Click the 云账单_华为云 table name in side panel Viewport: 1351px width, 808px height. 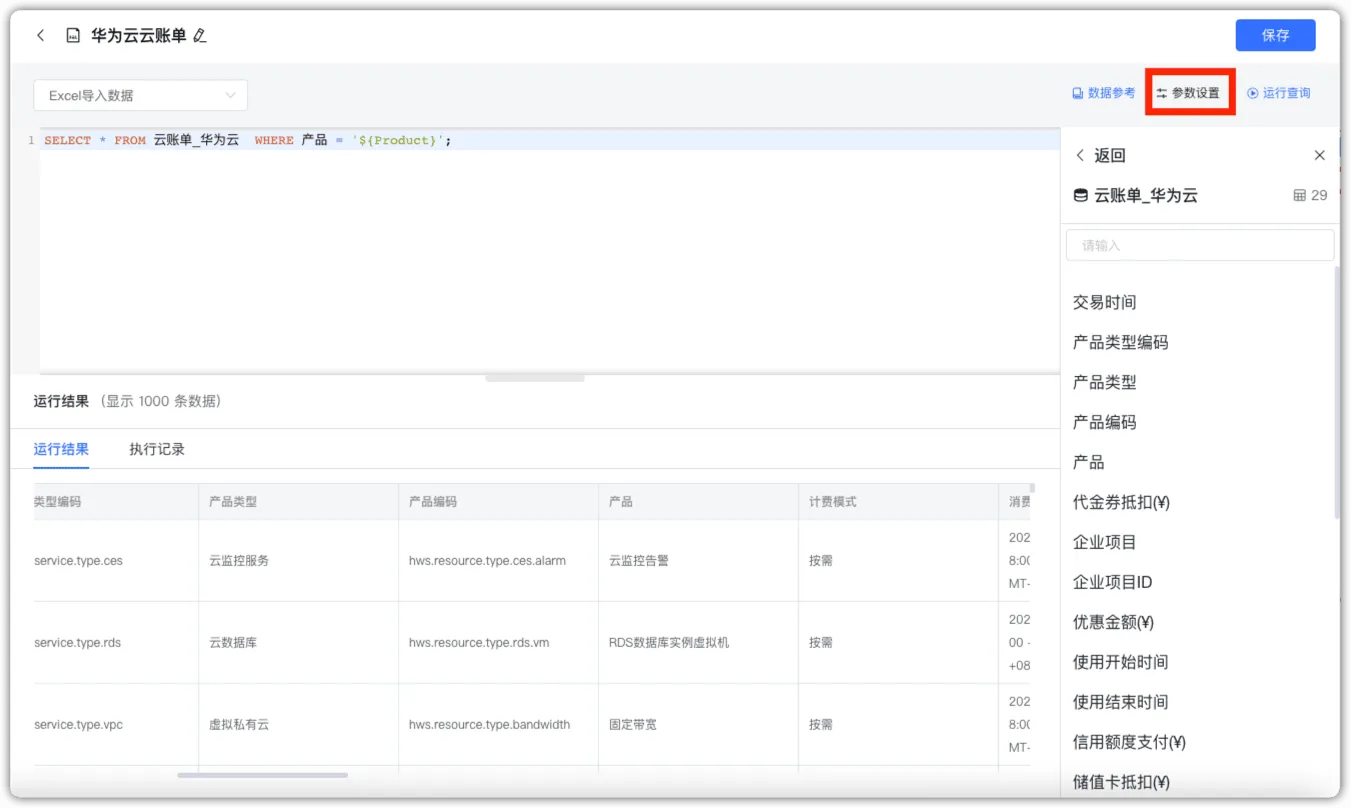click(x=1146, y=195)
